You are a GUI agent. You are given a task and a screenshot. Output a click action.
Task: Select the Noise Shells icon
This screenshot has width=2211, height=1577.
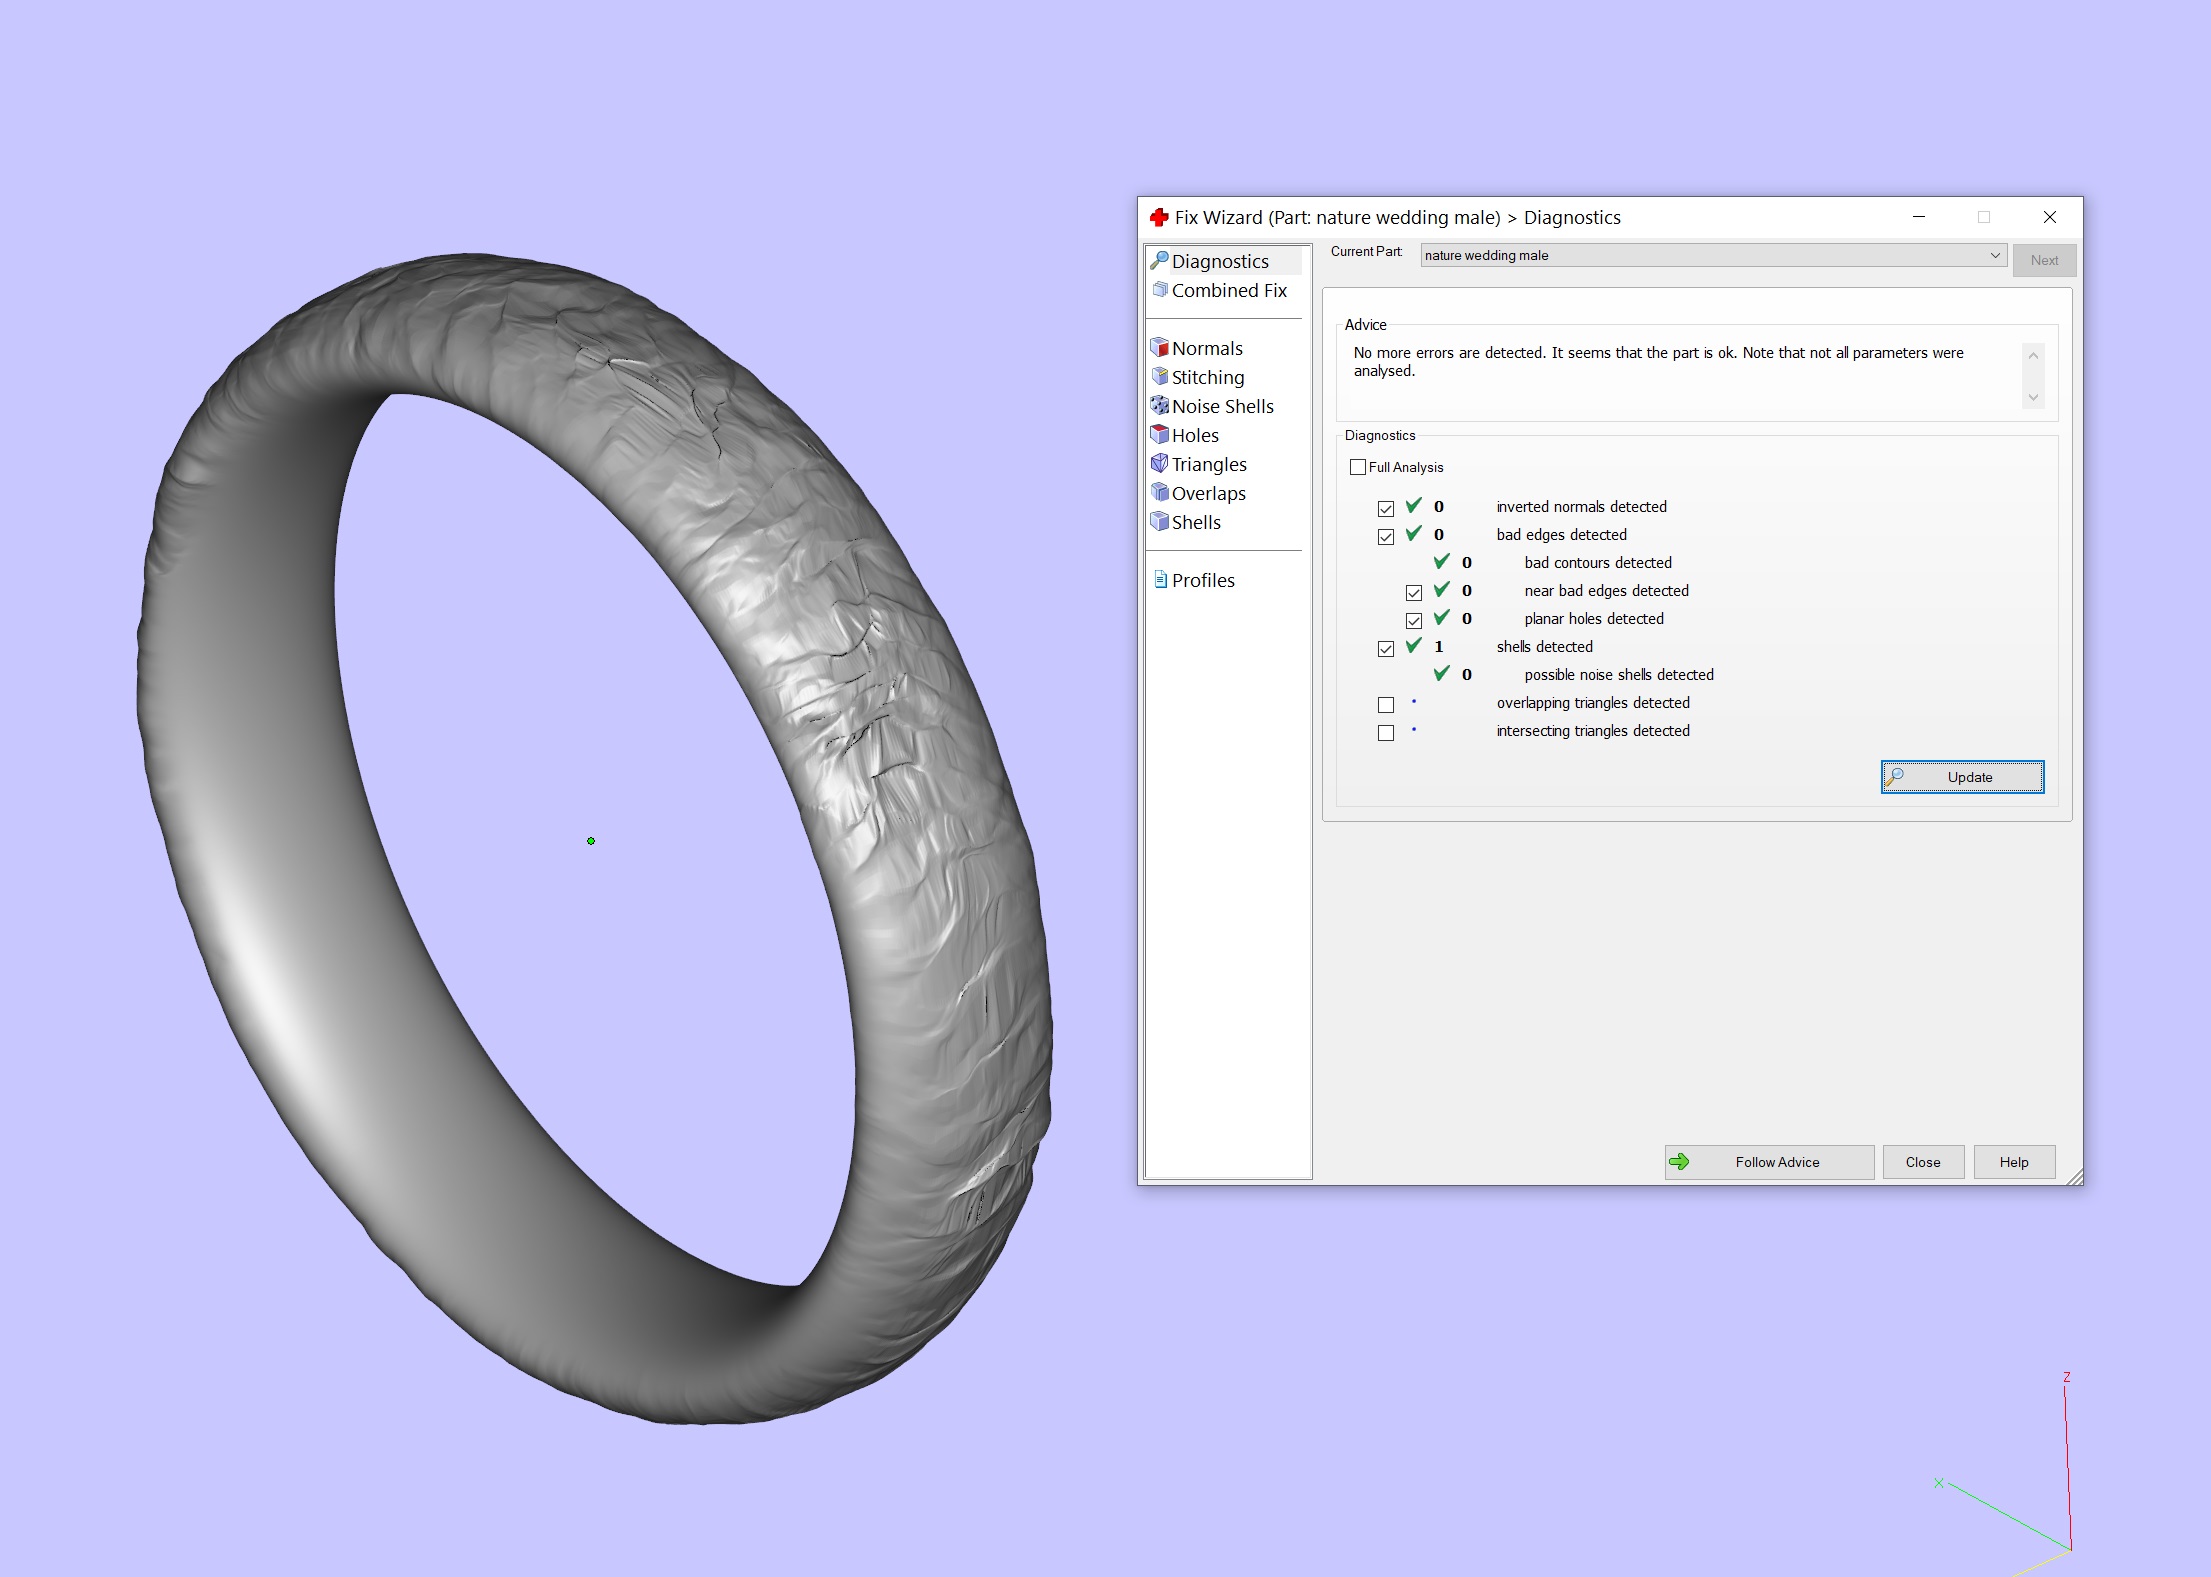1160,406
